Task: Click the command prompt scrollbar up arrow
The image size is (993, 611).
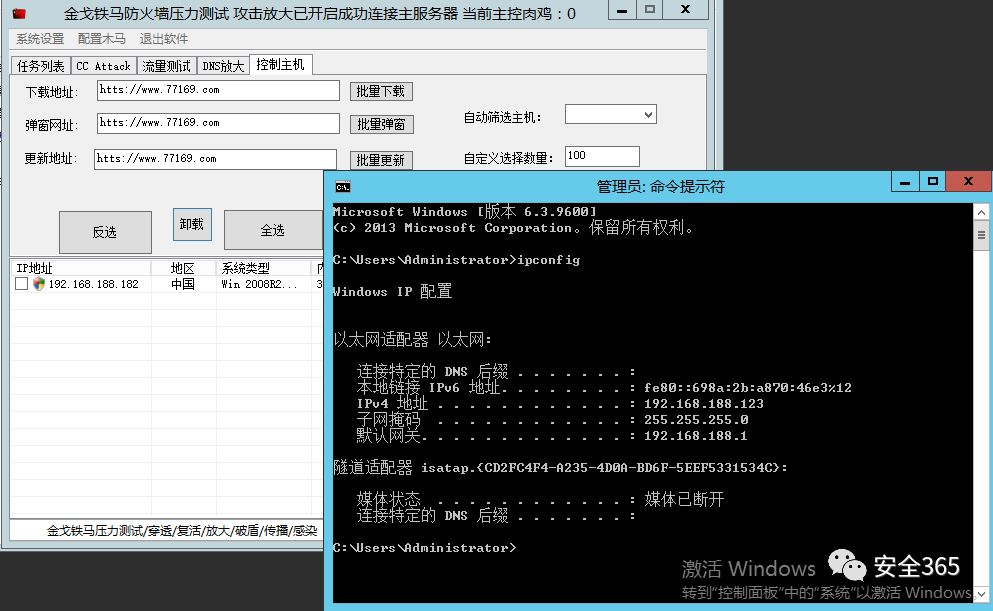Action: [981, 212]
